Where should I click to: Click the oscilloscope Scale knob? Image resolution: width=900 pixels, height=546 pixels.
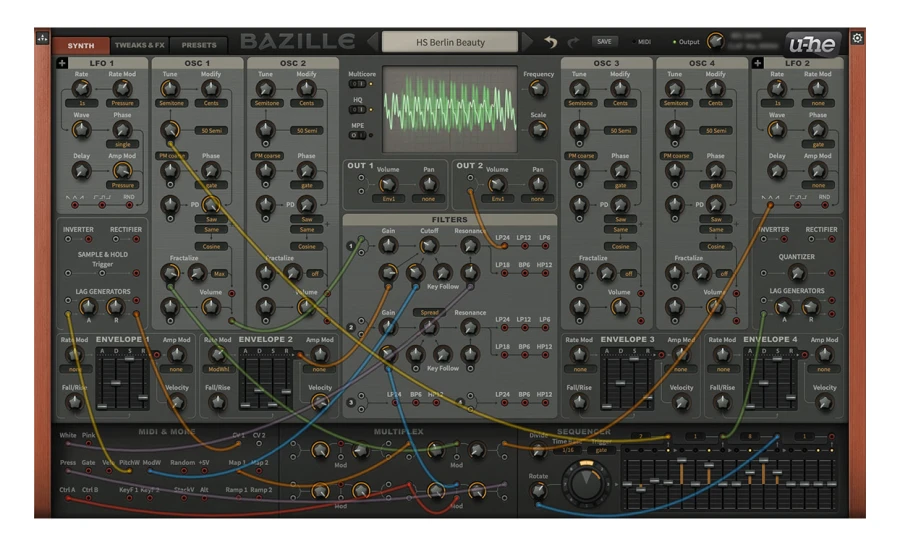click(538, 130)
